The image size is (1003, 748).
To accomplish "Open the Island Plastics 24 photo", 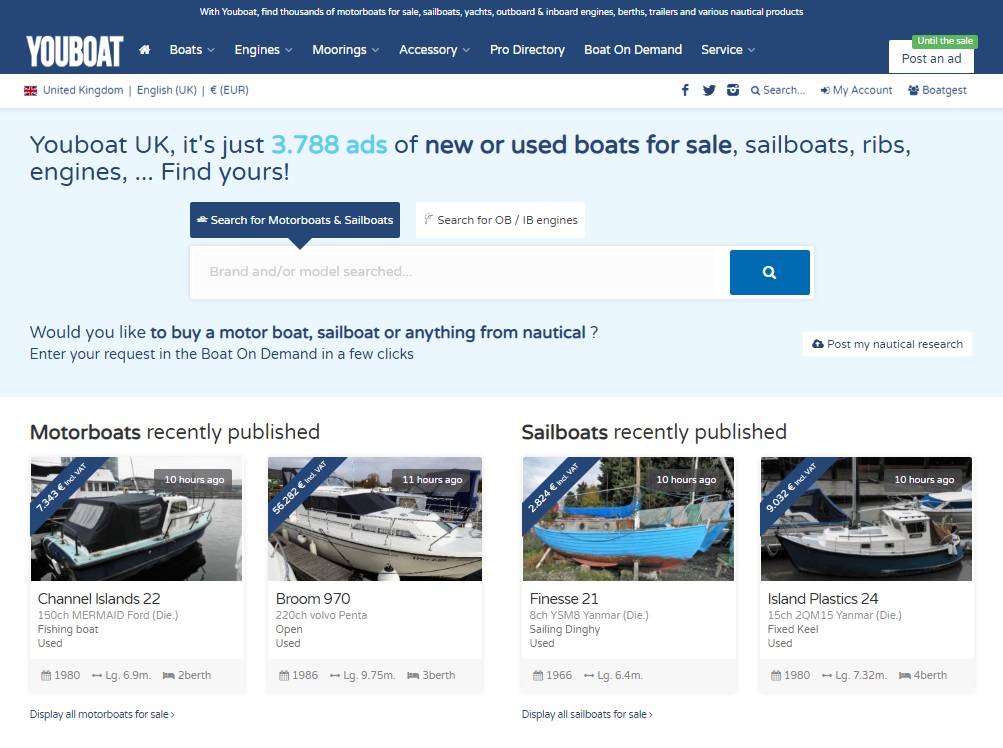I will pos(866,519).
